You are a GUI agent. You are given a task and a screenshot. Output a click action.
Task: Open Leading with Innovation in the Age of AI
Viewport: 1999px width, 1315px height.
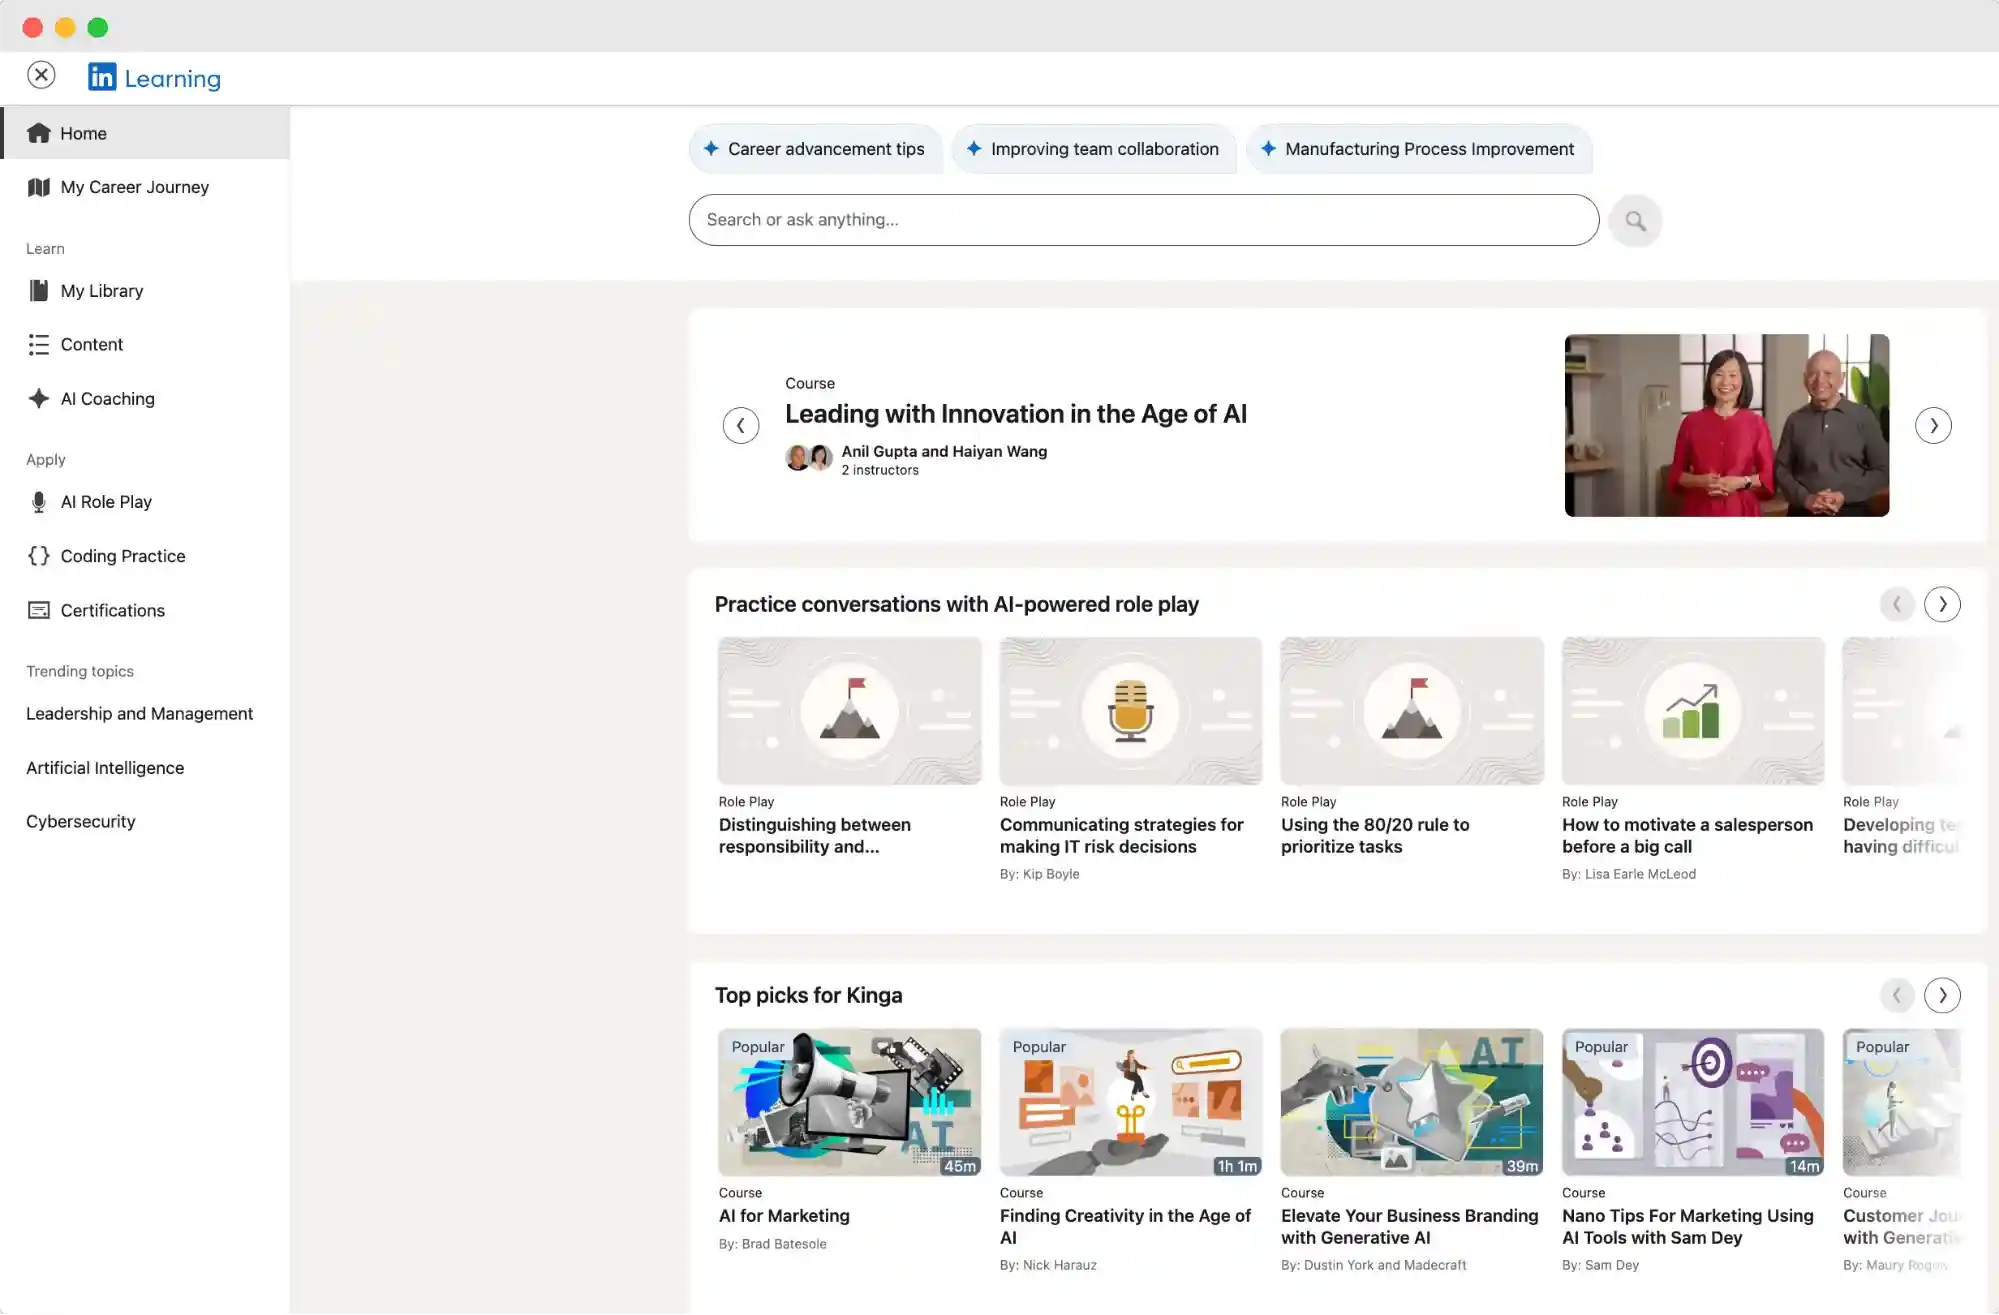(1016, 414)
